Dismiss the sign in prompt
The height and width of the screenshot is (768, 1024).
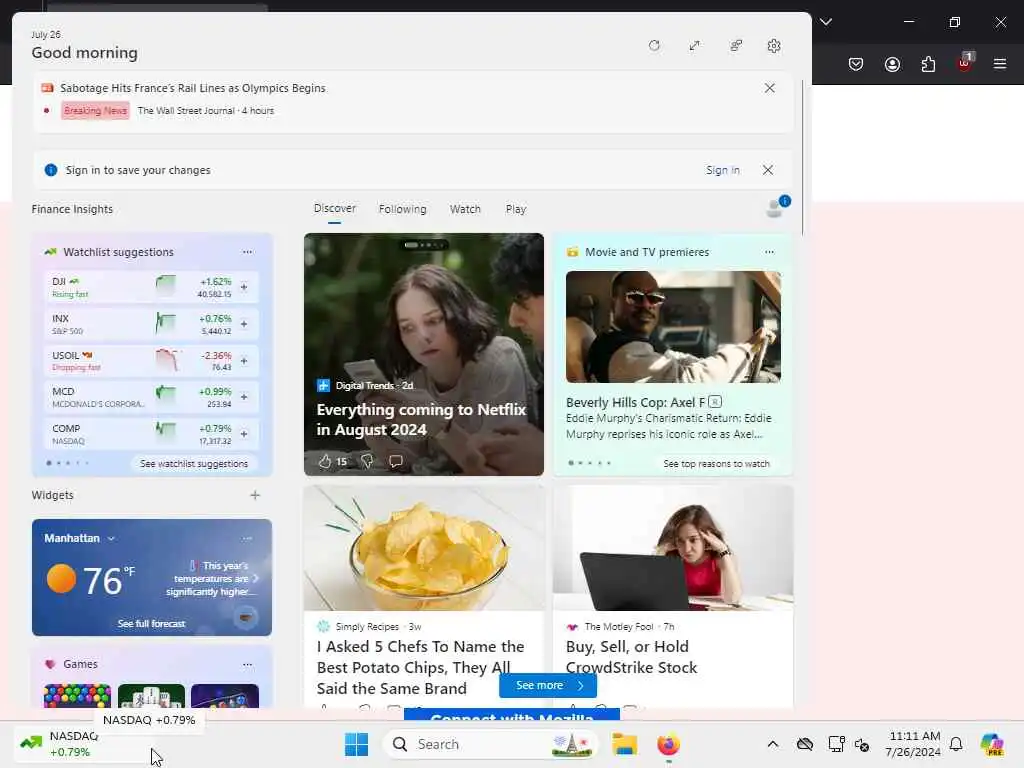767,170
